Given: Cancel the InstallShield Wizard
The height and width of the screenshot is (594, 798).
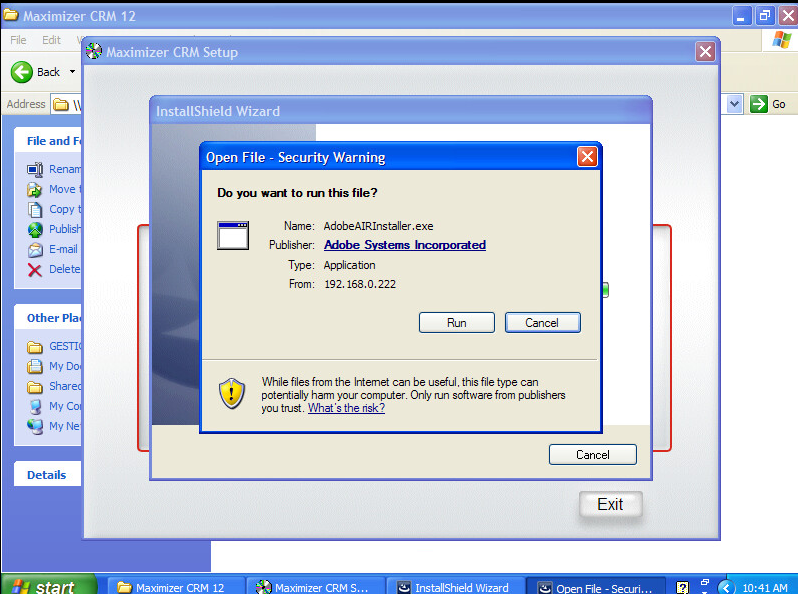Looking at the screenshot, I should tap(592, 455).
